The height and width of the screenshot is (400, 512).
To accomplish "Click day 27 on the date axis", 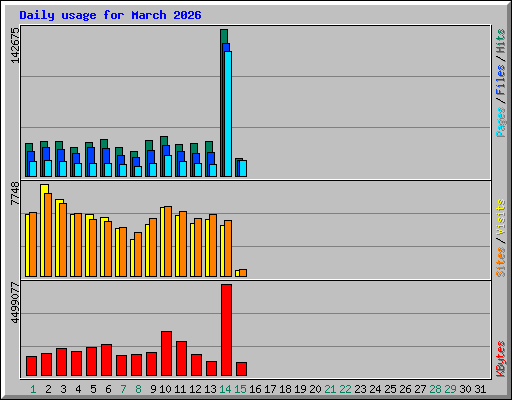I will [x=420, y=389].
